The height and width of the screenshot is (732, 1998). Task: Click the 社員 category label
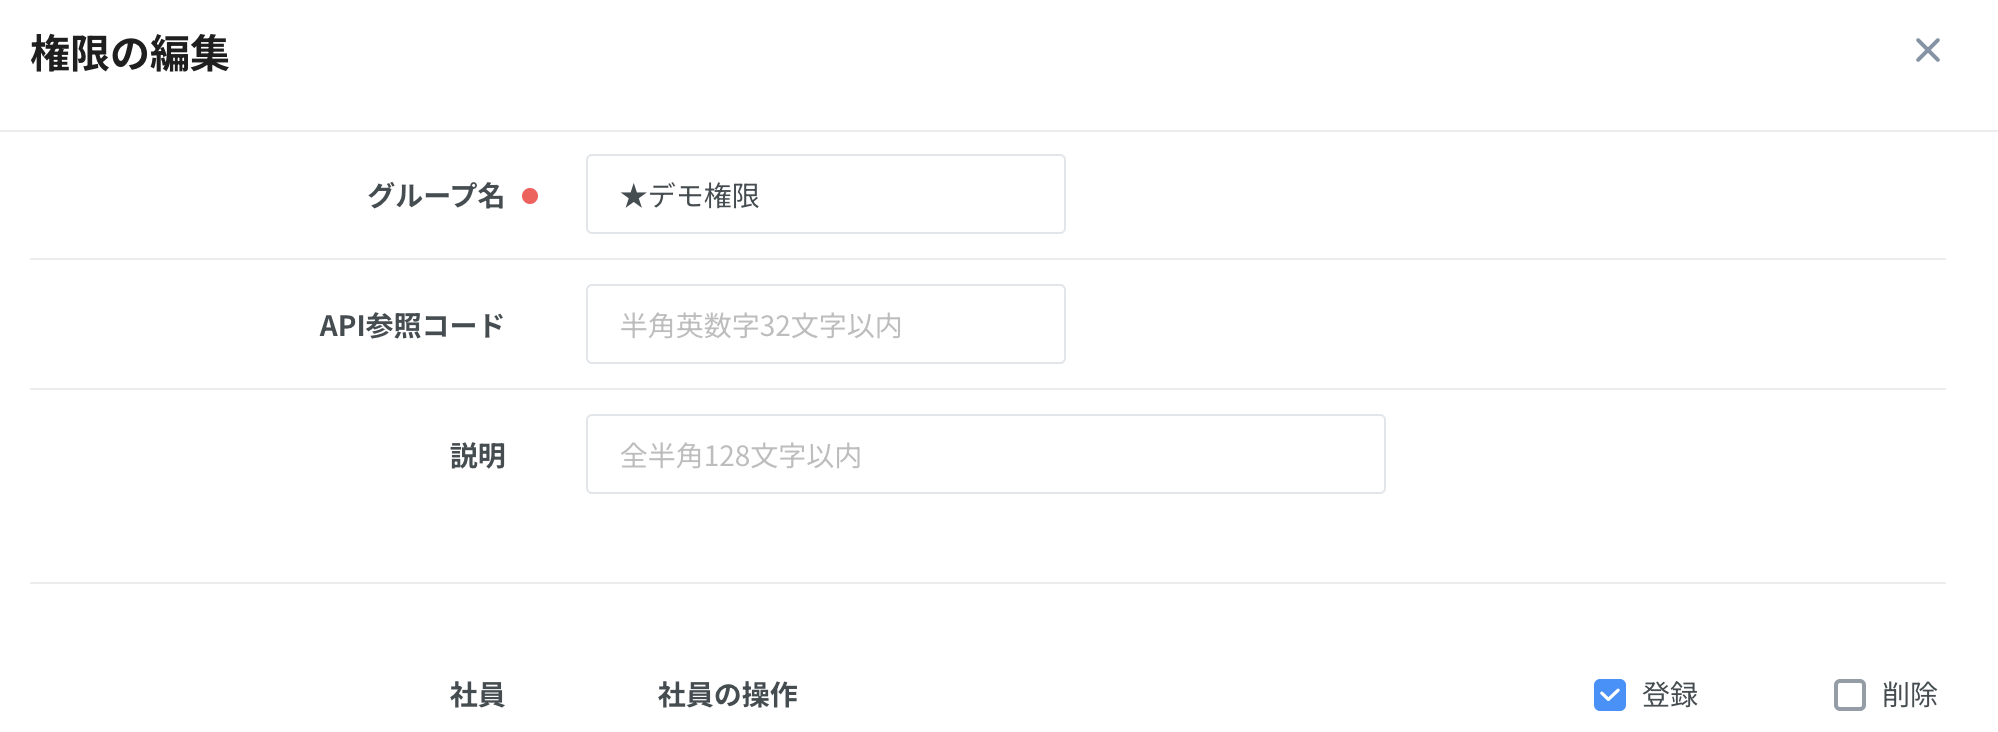(477, 695)
